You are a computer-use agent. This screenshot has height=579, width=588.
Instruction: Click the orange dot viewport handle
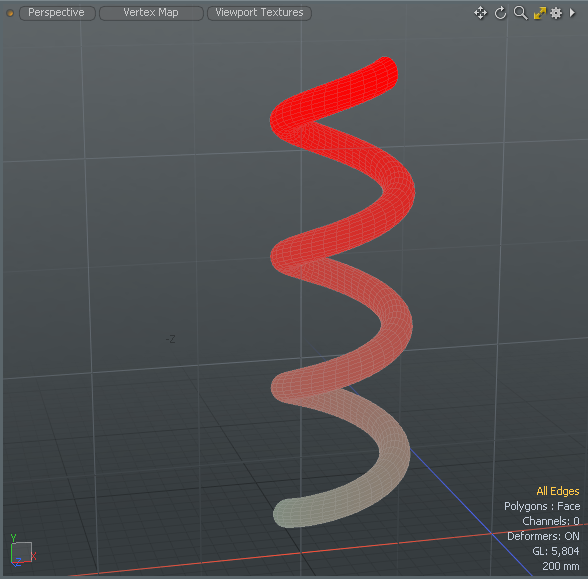pyautogui.click(x=10, y=14)
